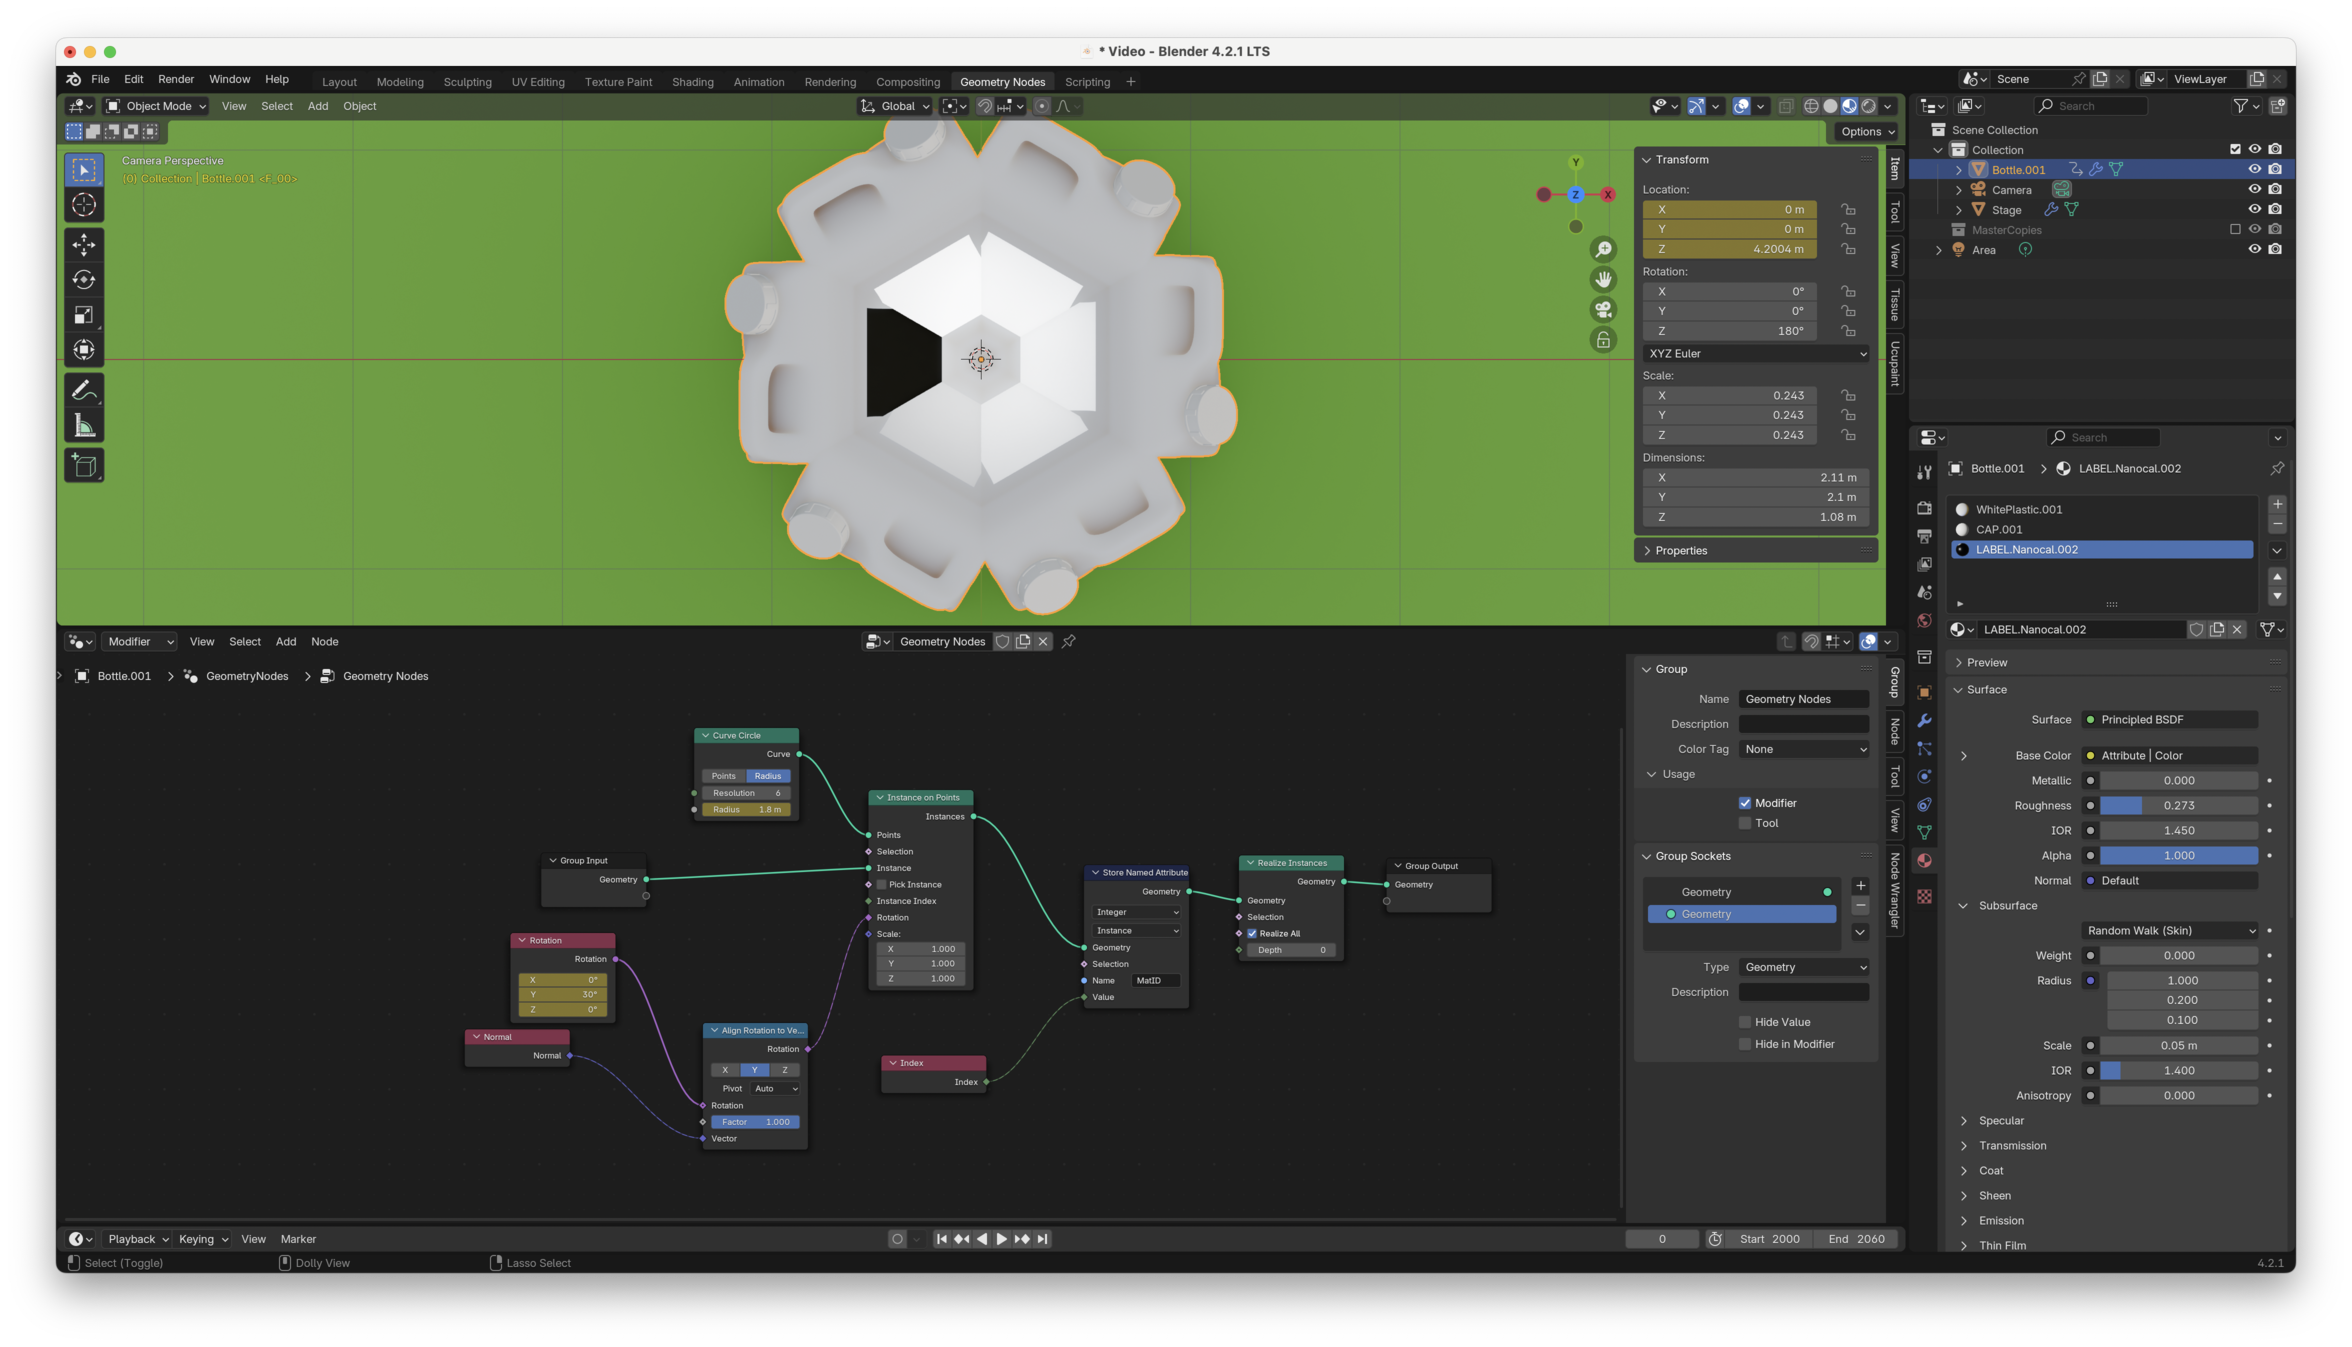Check the Hide Value checkbox
2352x1347 pixels.
(x=1745, y=1022)
